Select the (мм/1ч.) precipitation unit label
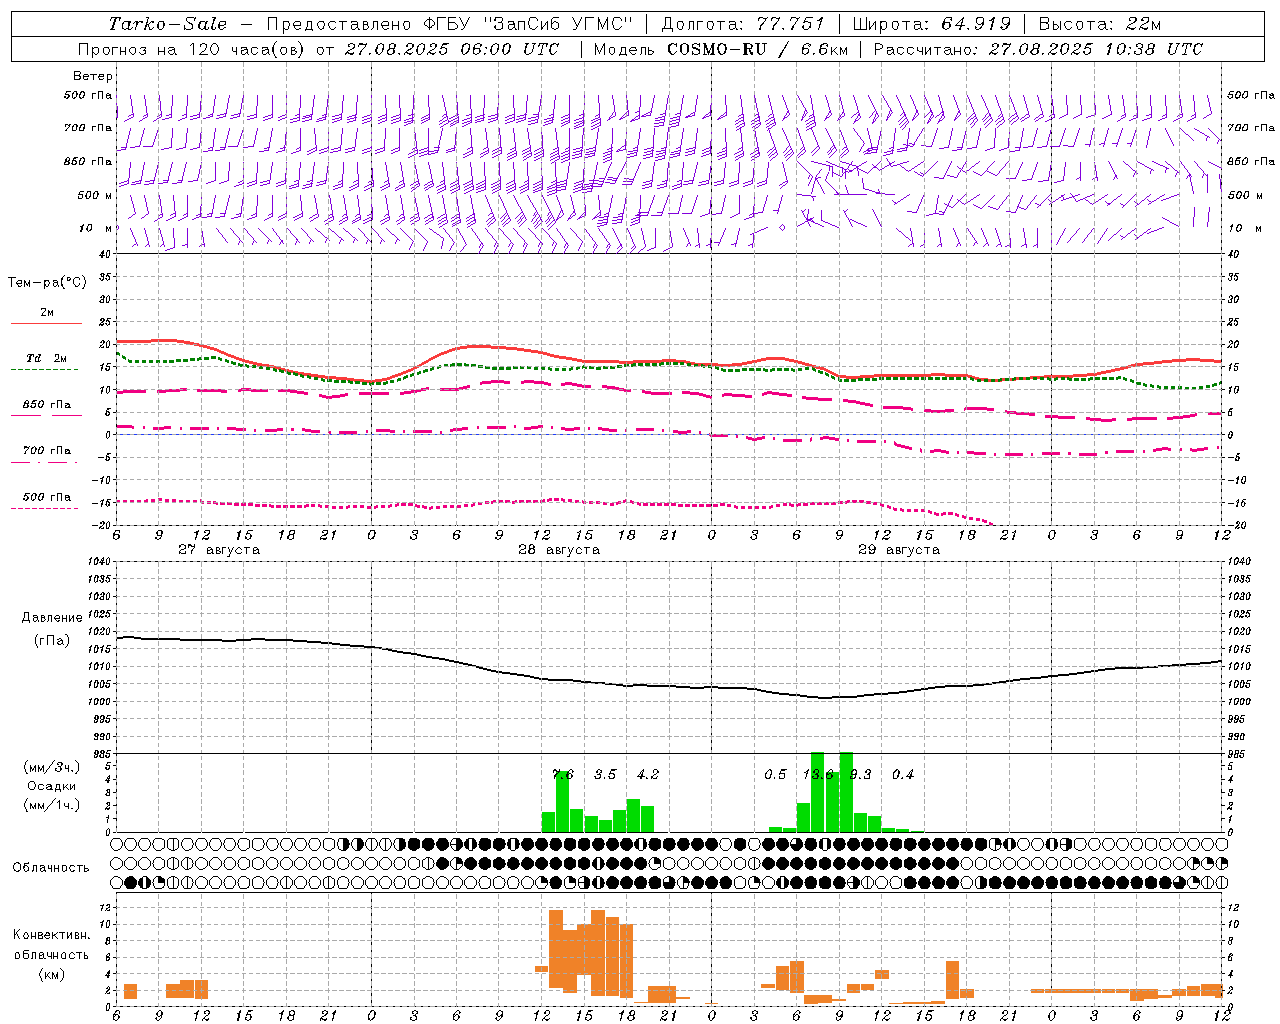1280x1024 pixels. point(52,805)
